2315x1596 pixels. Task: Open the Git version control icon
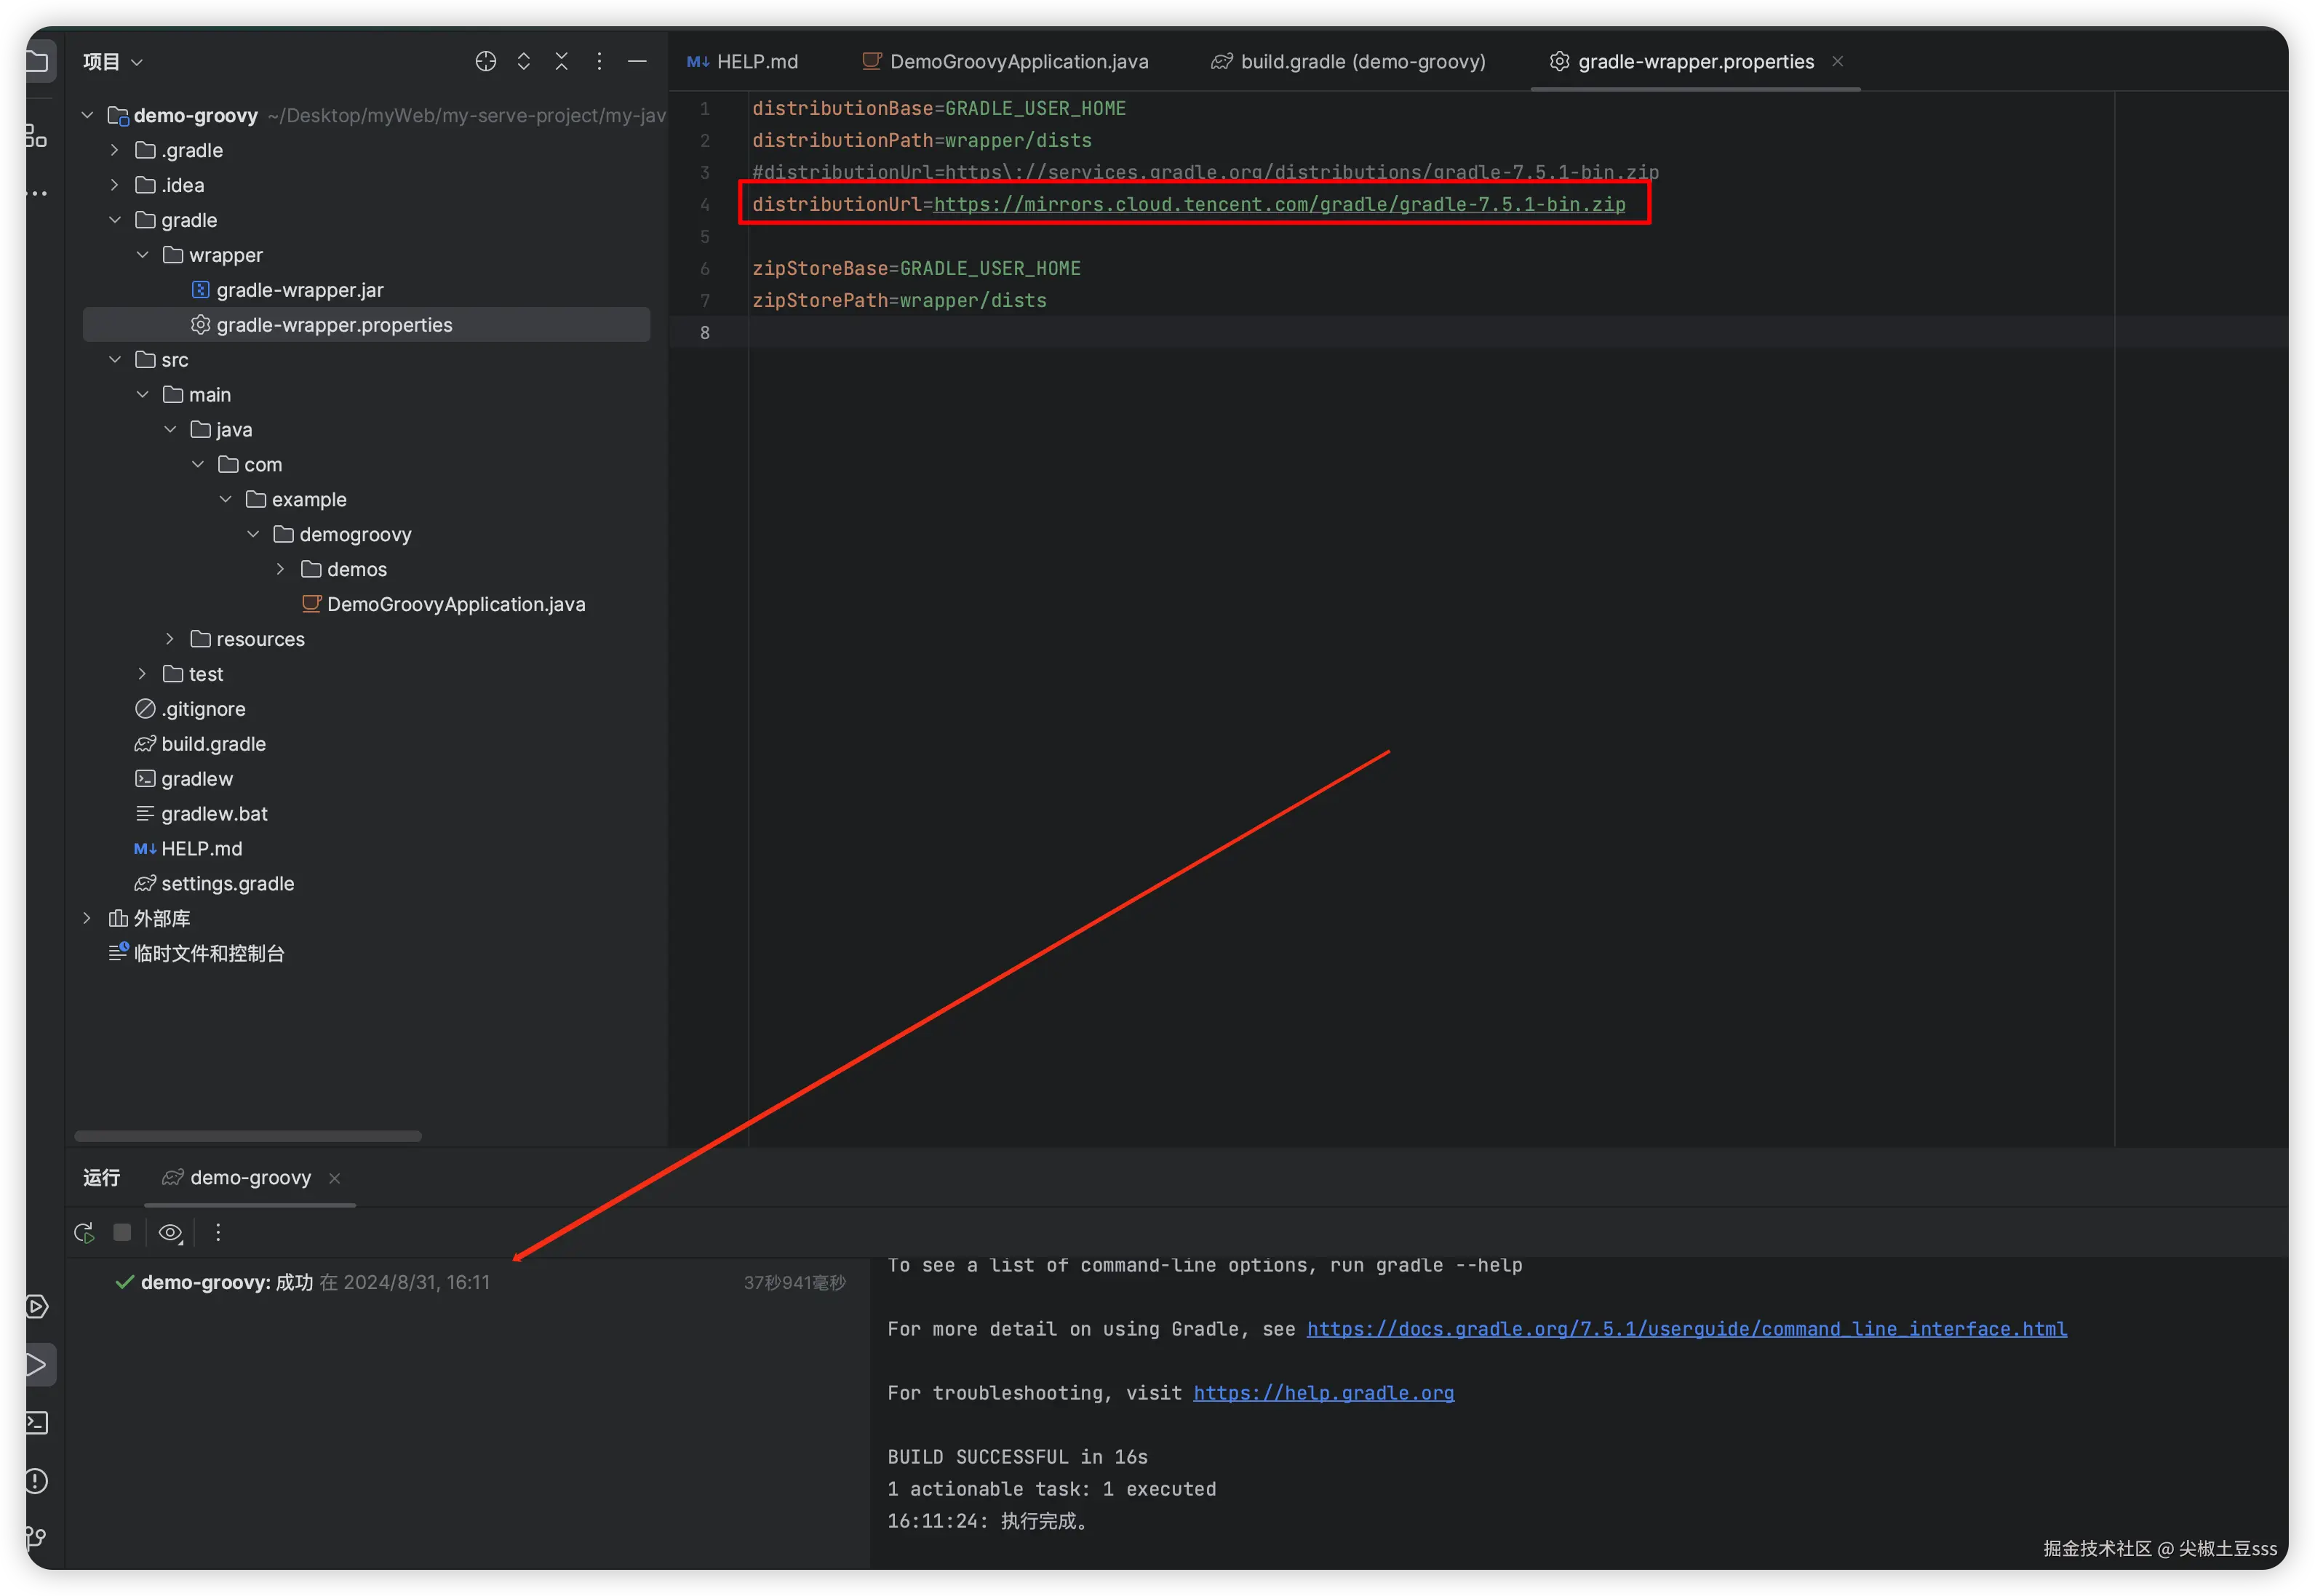[x=37, y=1538]
